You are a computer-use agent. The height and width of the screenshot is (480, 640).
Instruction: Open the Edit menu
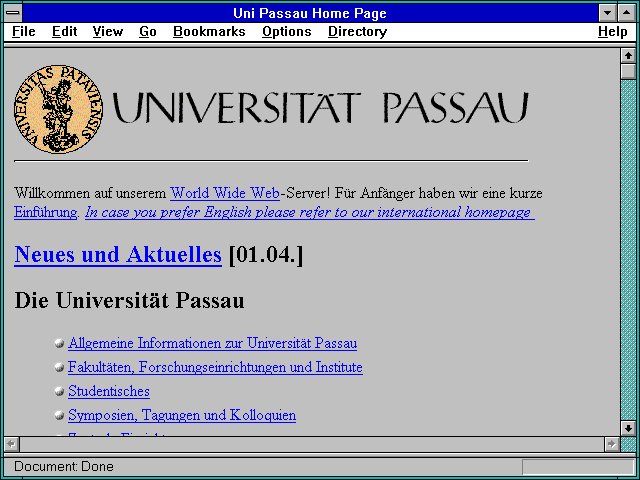(x=64, y=32)
